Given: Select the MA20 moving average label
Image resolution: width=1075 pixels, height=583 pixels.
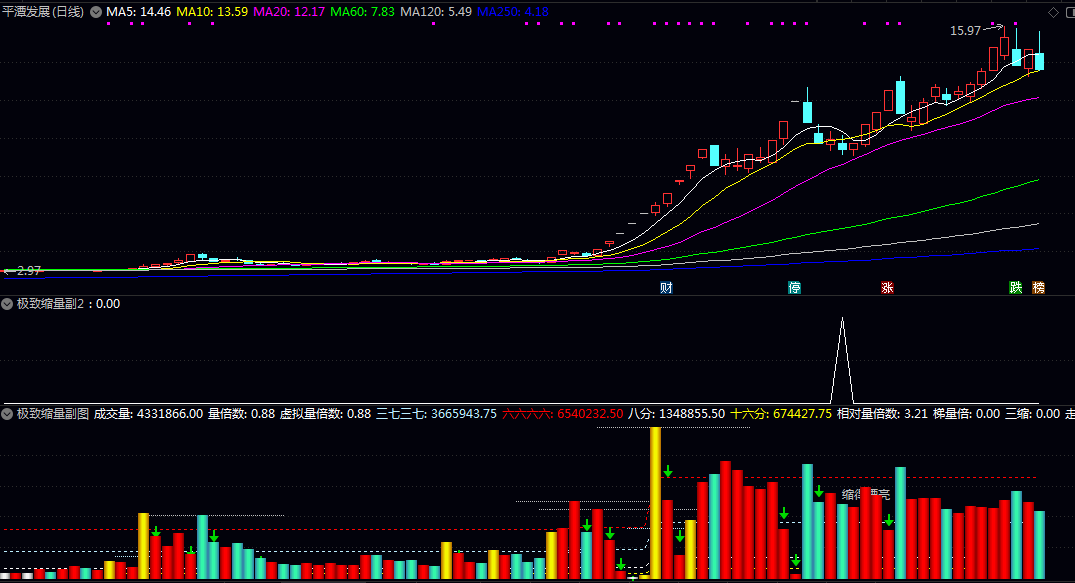Looking at the screenshot, I should 288,12.
